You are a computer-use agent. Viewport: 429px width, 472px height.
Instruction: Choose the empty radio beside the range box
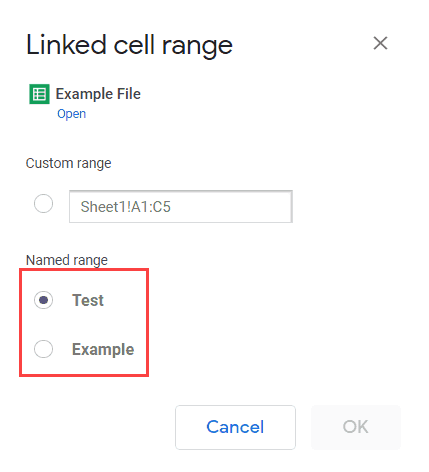click(43, 203)
